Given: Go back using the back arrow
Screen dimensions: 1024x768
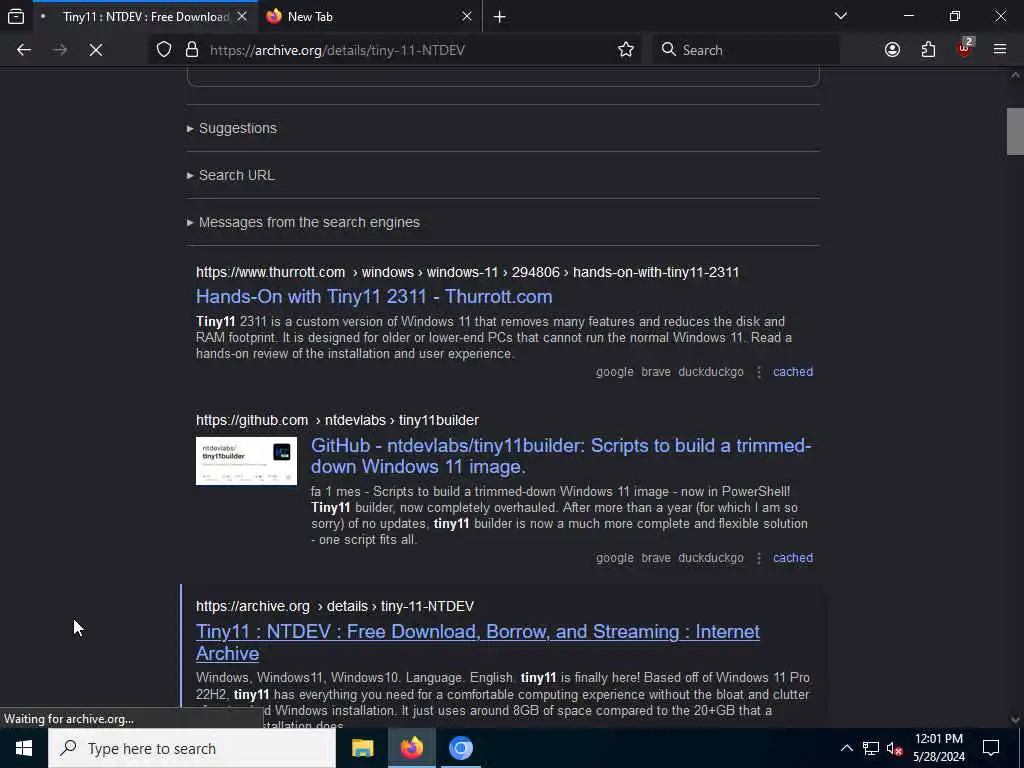Looking at the screenshot, I should tap(24, 50).
